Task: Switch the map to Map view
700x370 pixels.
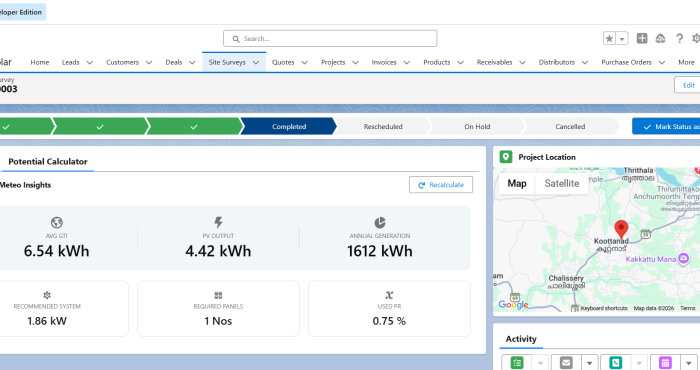Action: 517,183
